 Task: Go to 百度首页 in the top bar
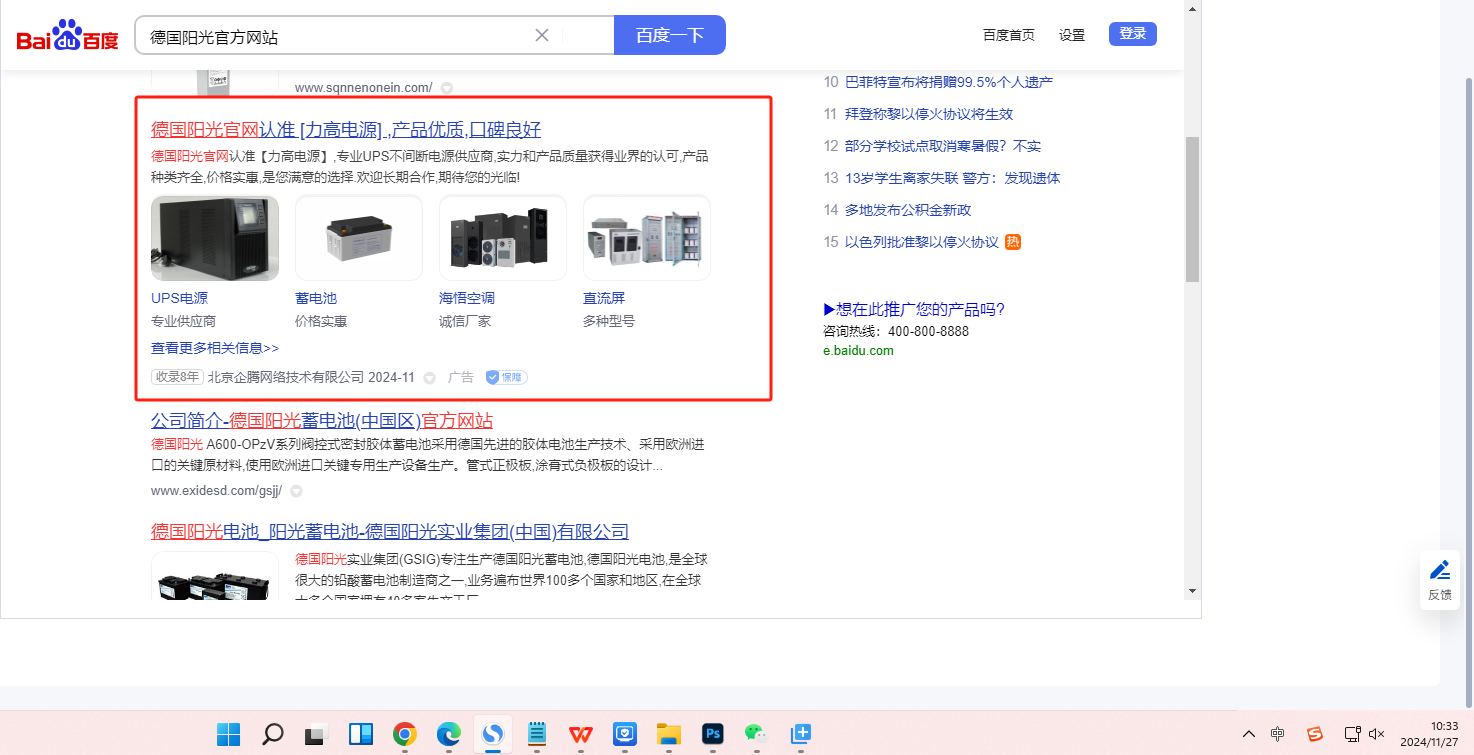click(1009, 35)
